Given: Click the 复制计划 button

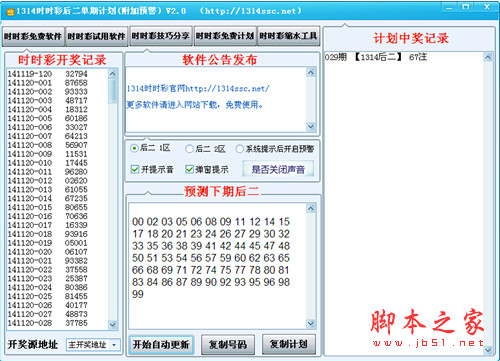Looking at the screenshot, I should [x=289, y=344].
